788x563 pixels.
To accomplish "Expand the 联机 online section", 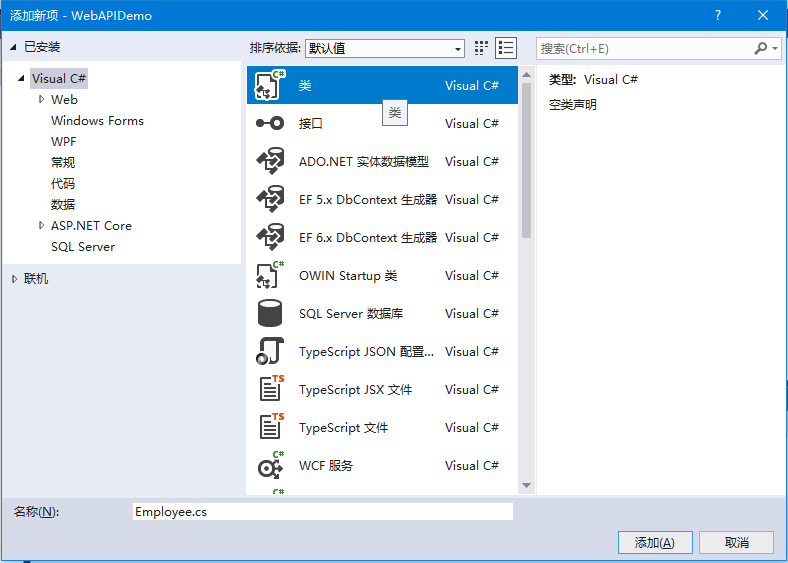I will tap(14, 279).
